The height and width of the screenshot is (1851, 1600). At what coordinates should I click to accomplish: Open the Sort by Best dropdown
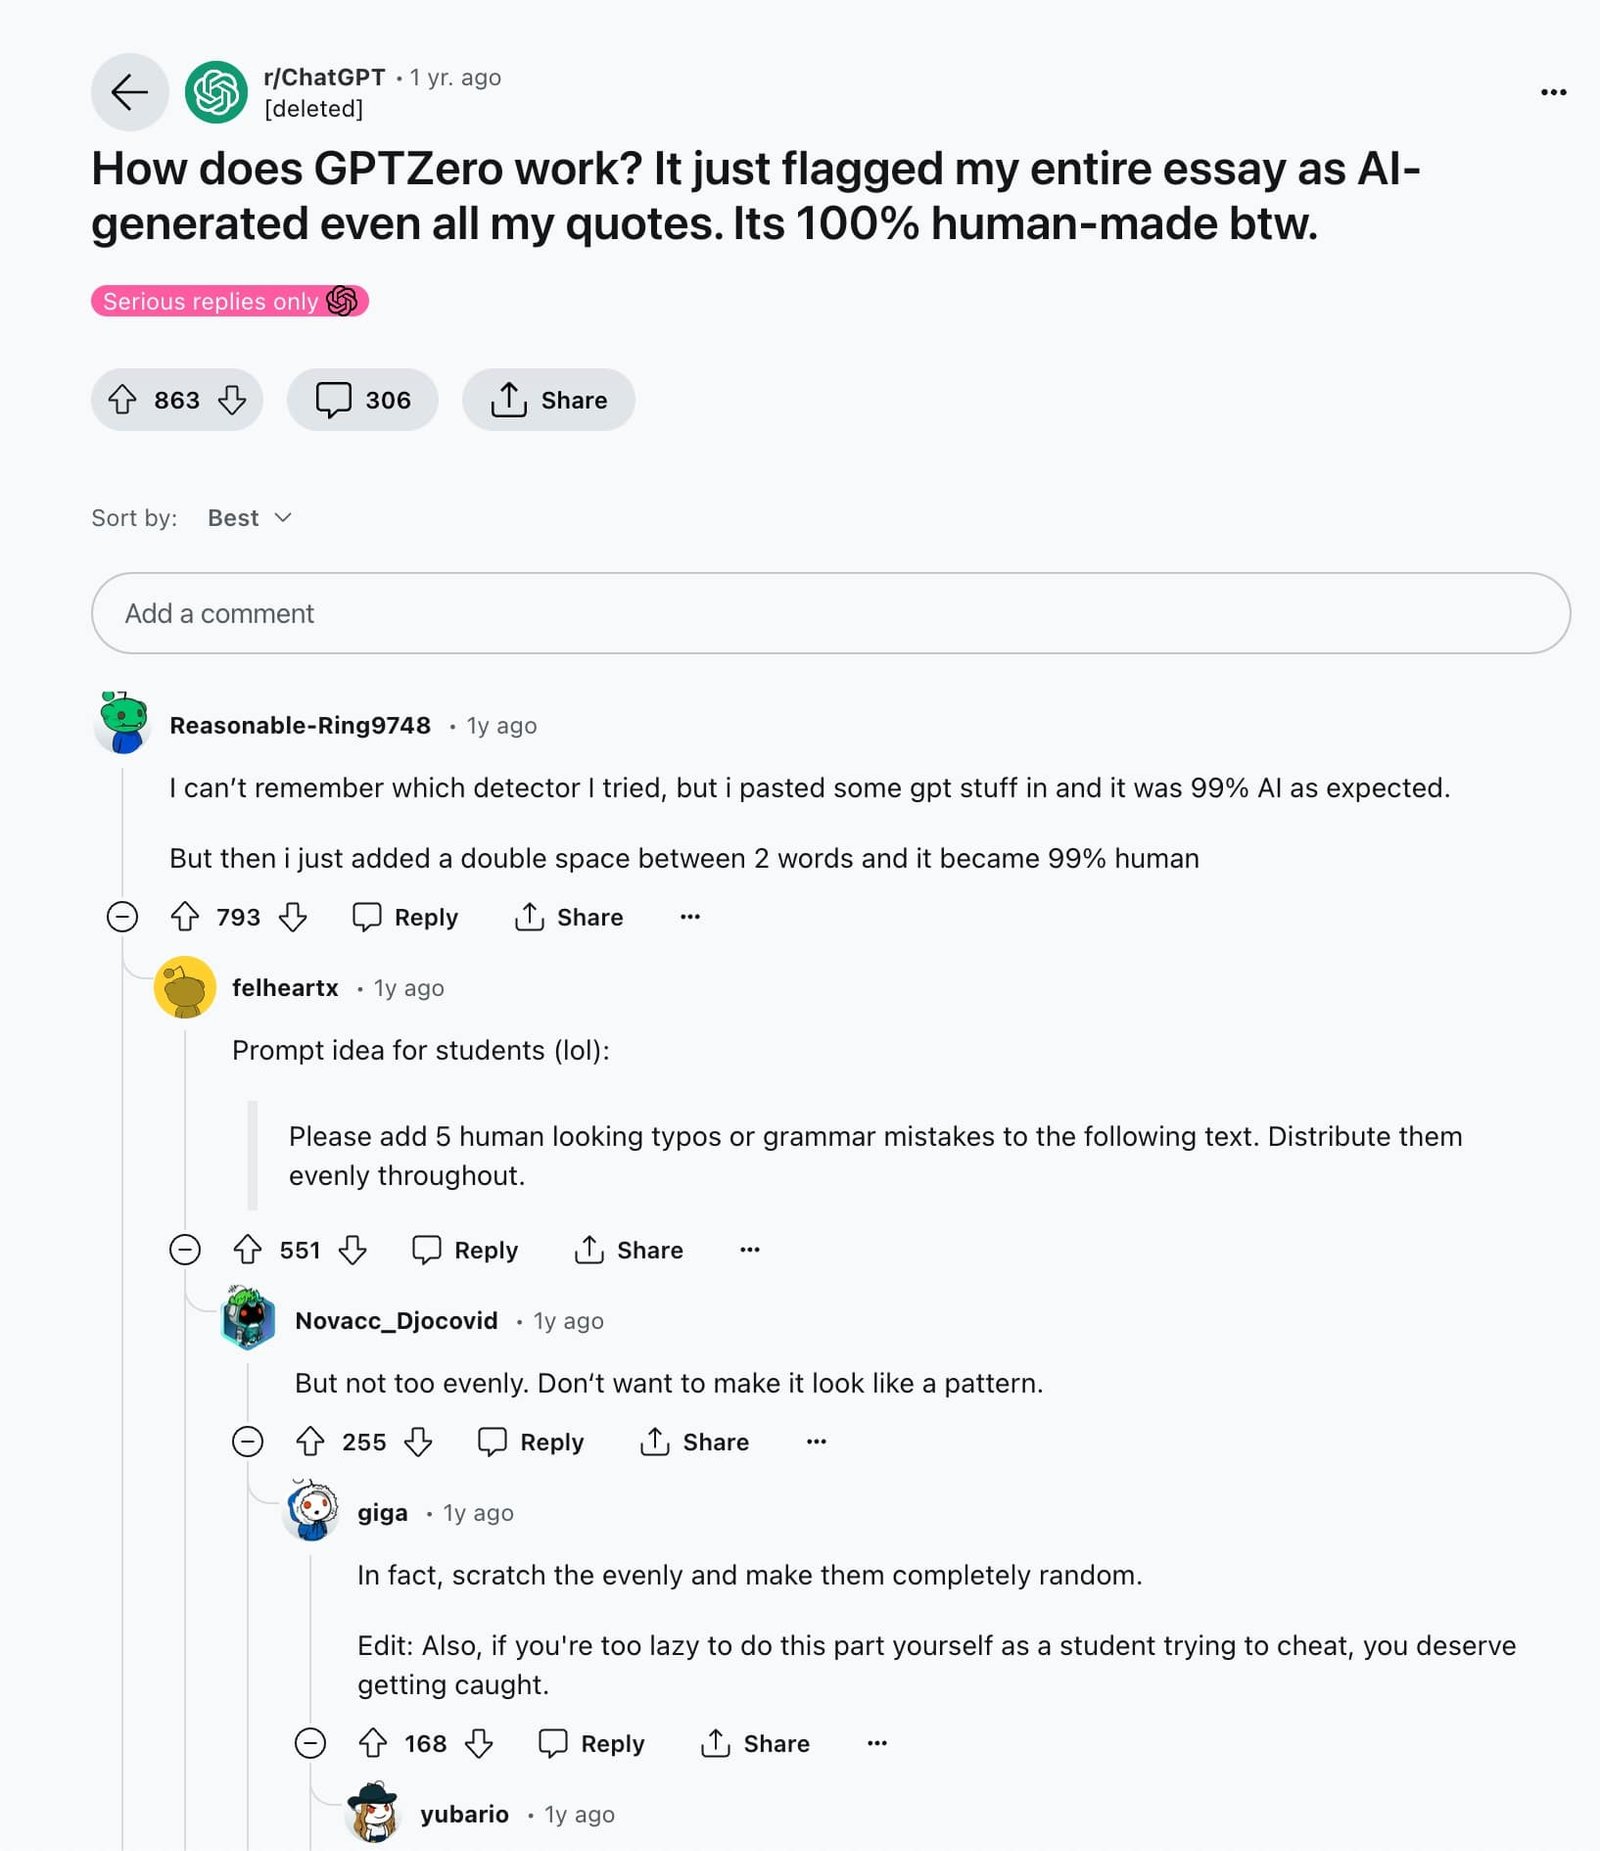click(x=249, y=517)
